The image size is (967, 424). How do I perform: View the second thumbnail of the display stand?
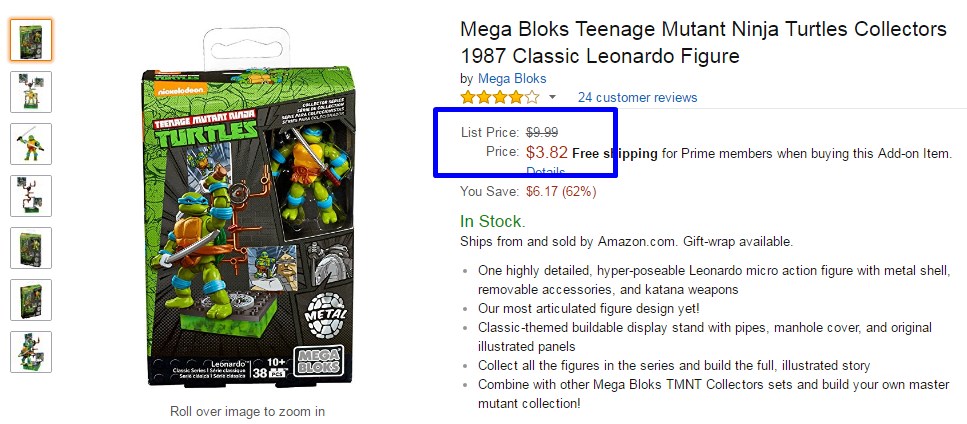pos(31,92)
